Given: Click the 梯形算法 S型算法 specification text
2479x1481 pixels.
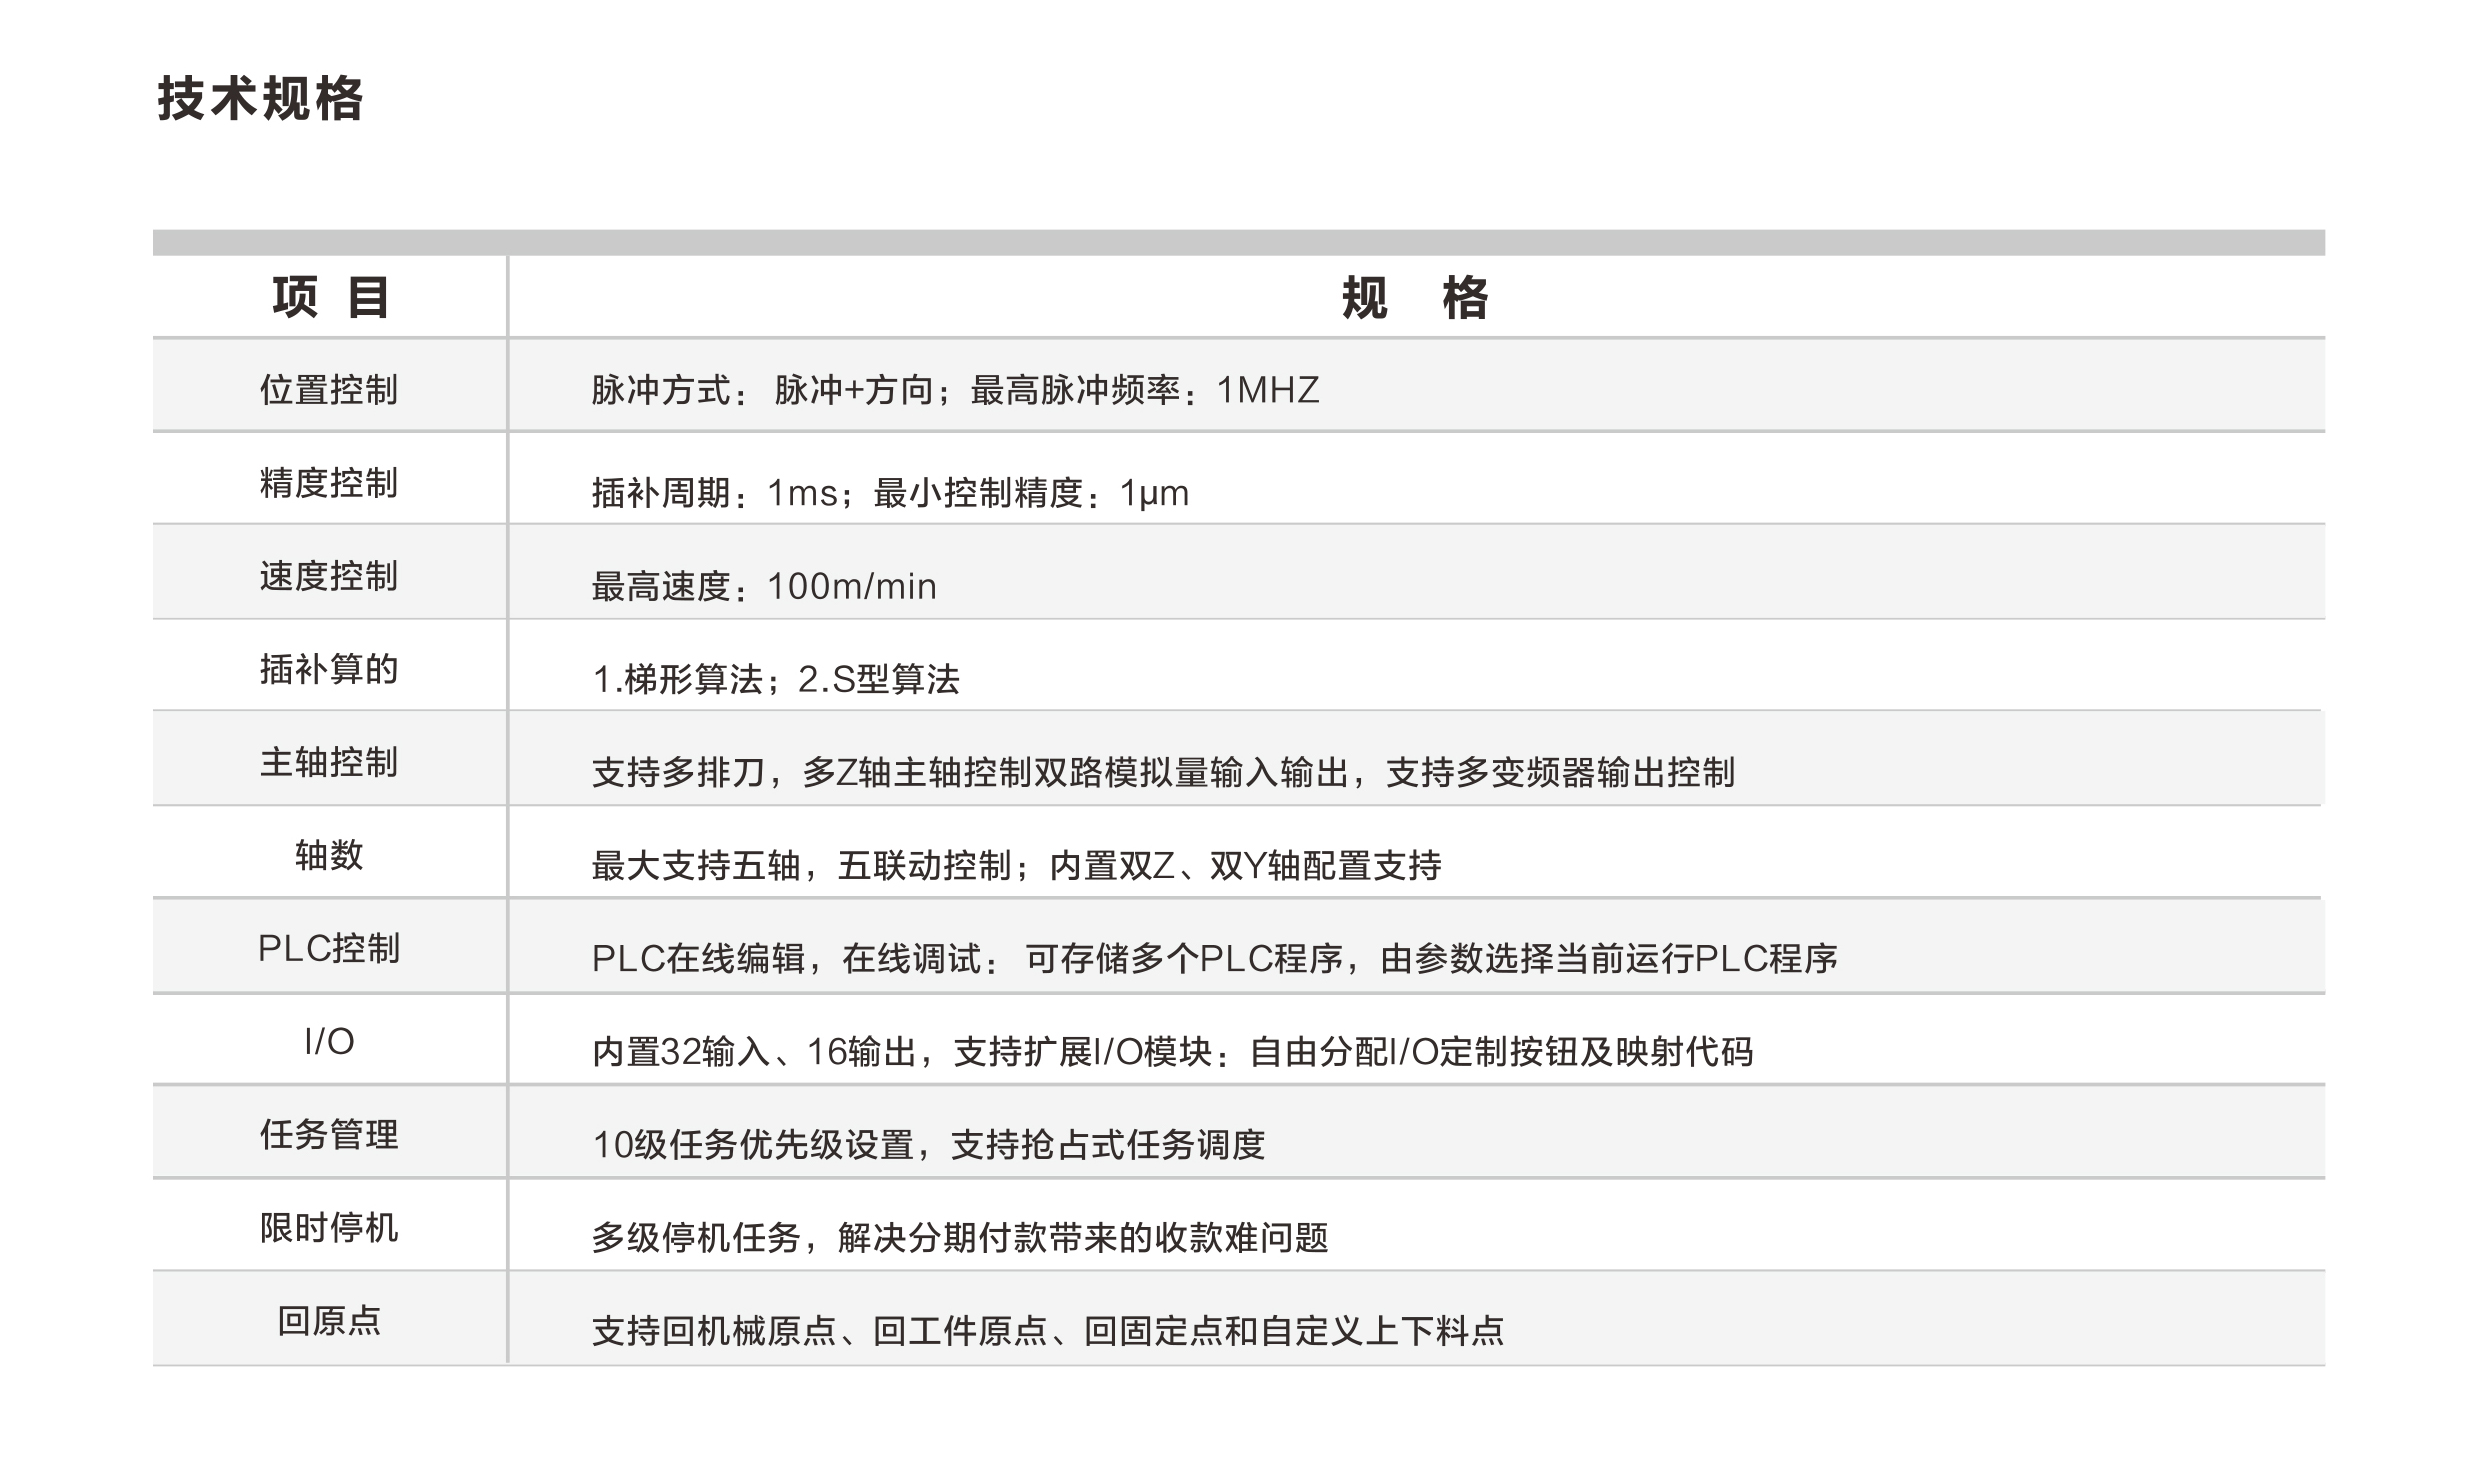Looking at the screenshot, I should (x=776, y=680).
